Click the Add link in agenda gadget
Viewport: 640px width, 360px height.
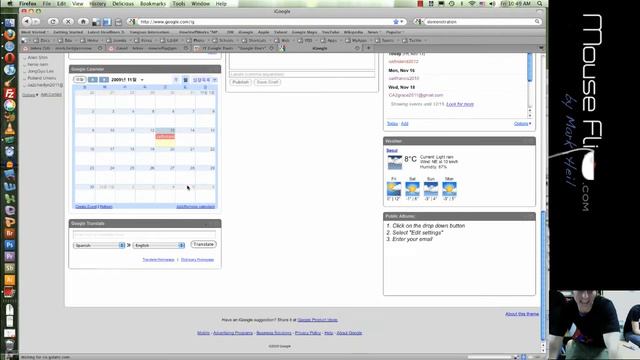[404, 123]
